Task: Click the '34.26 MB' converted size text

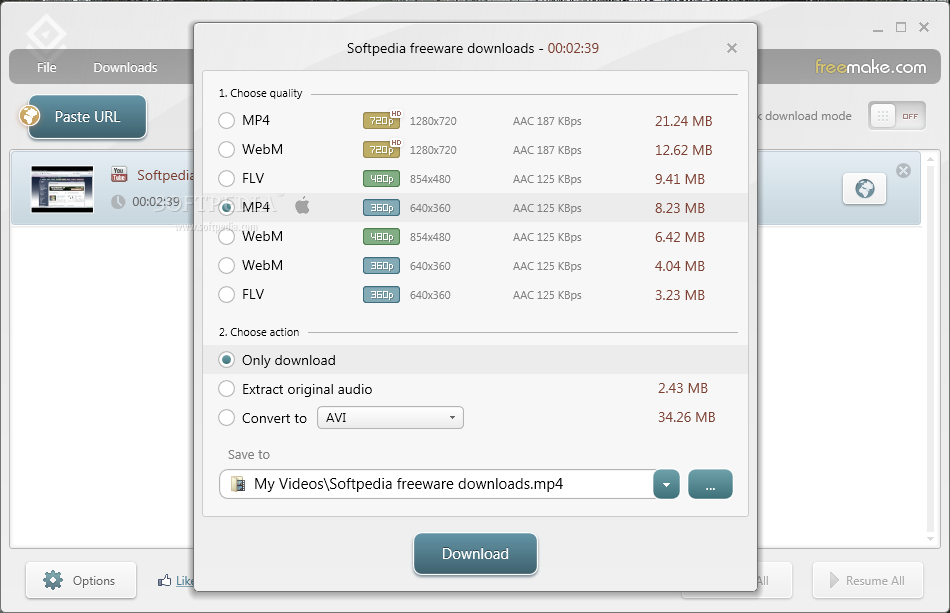Action: (686, 417)
